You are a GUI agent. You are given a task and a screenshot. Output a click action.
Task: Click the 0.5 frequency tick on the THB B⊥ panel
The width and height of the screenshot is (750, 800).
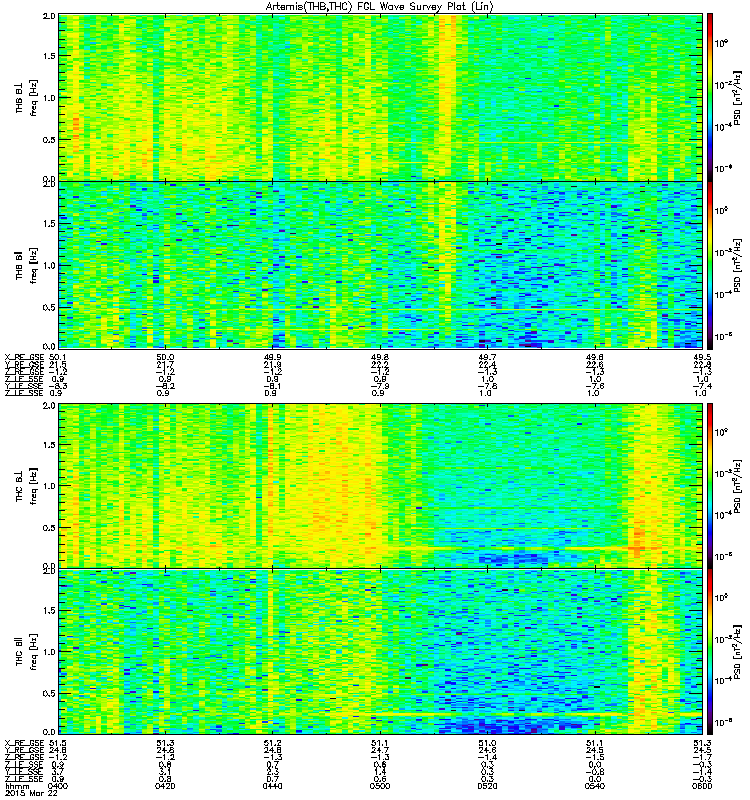coord(49,140)
